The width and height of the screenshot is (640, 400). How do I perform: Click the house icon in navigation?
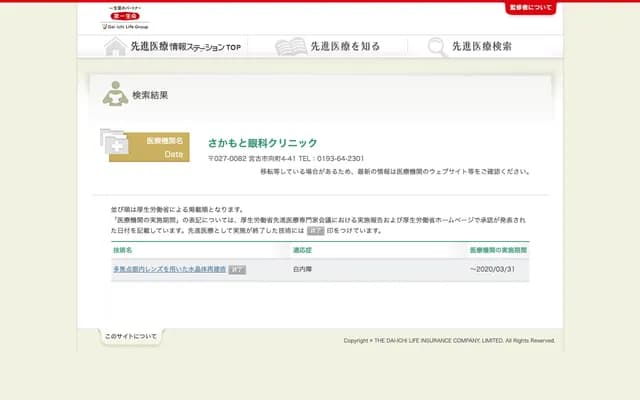115,47
